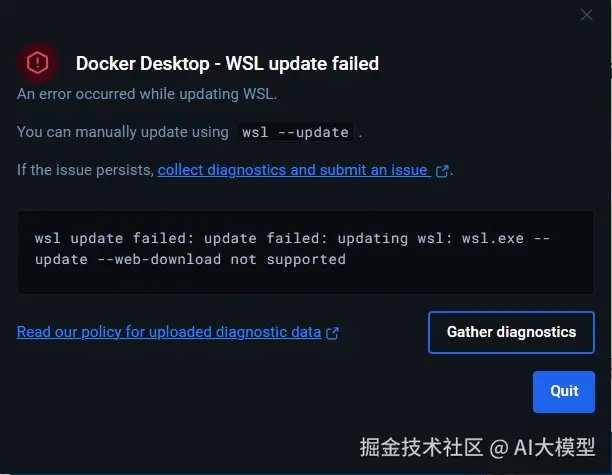This screenshot has width=612, height=475.
Task: Open 'Read our policy for uploaded diagnostic data'
Action: pyautogui.click(x=169, y=332)
